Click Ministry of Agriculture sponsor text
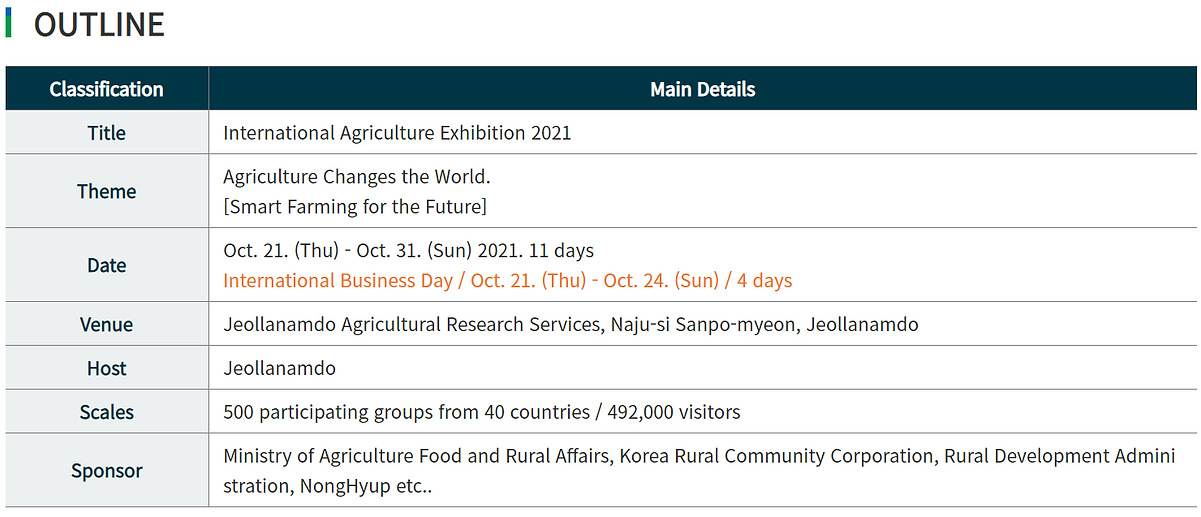 (699, 471)
